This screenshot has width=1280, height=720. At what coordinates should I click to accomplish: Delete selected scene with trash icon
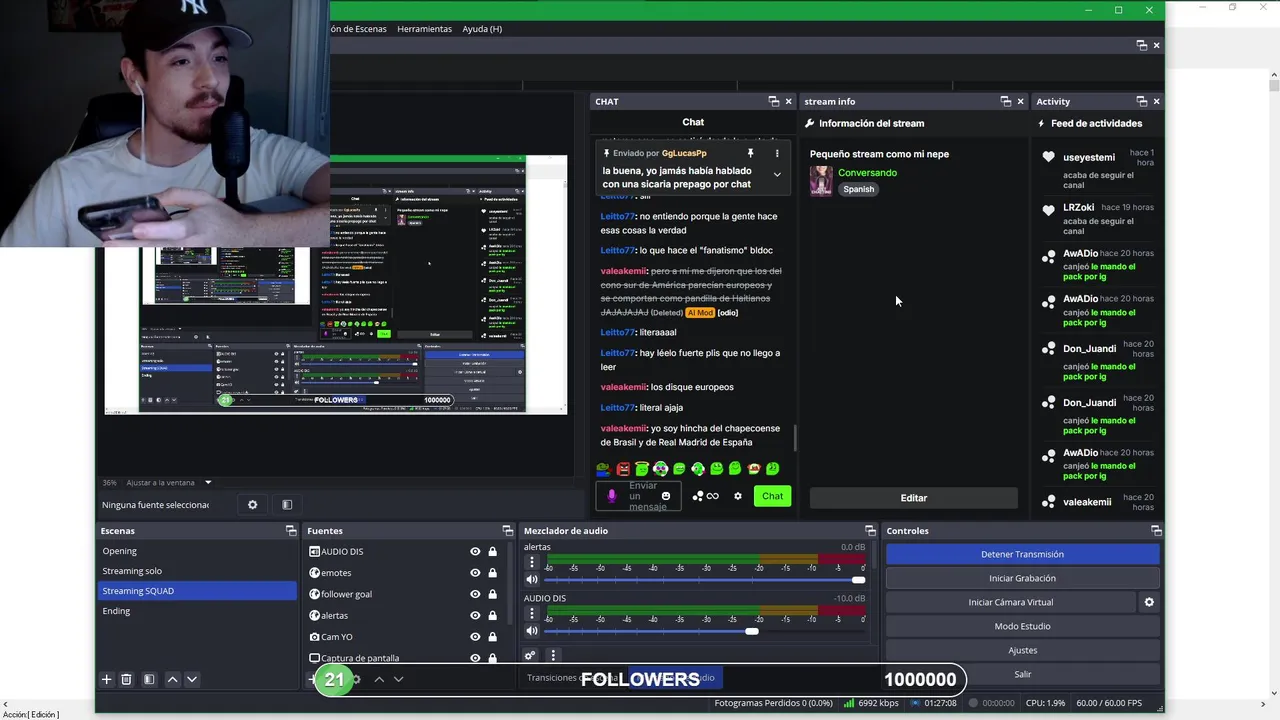[x=126, y=679]
